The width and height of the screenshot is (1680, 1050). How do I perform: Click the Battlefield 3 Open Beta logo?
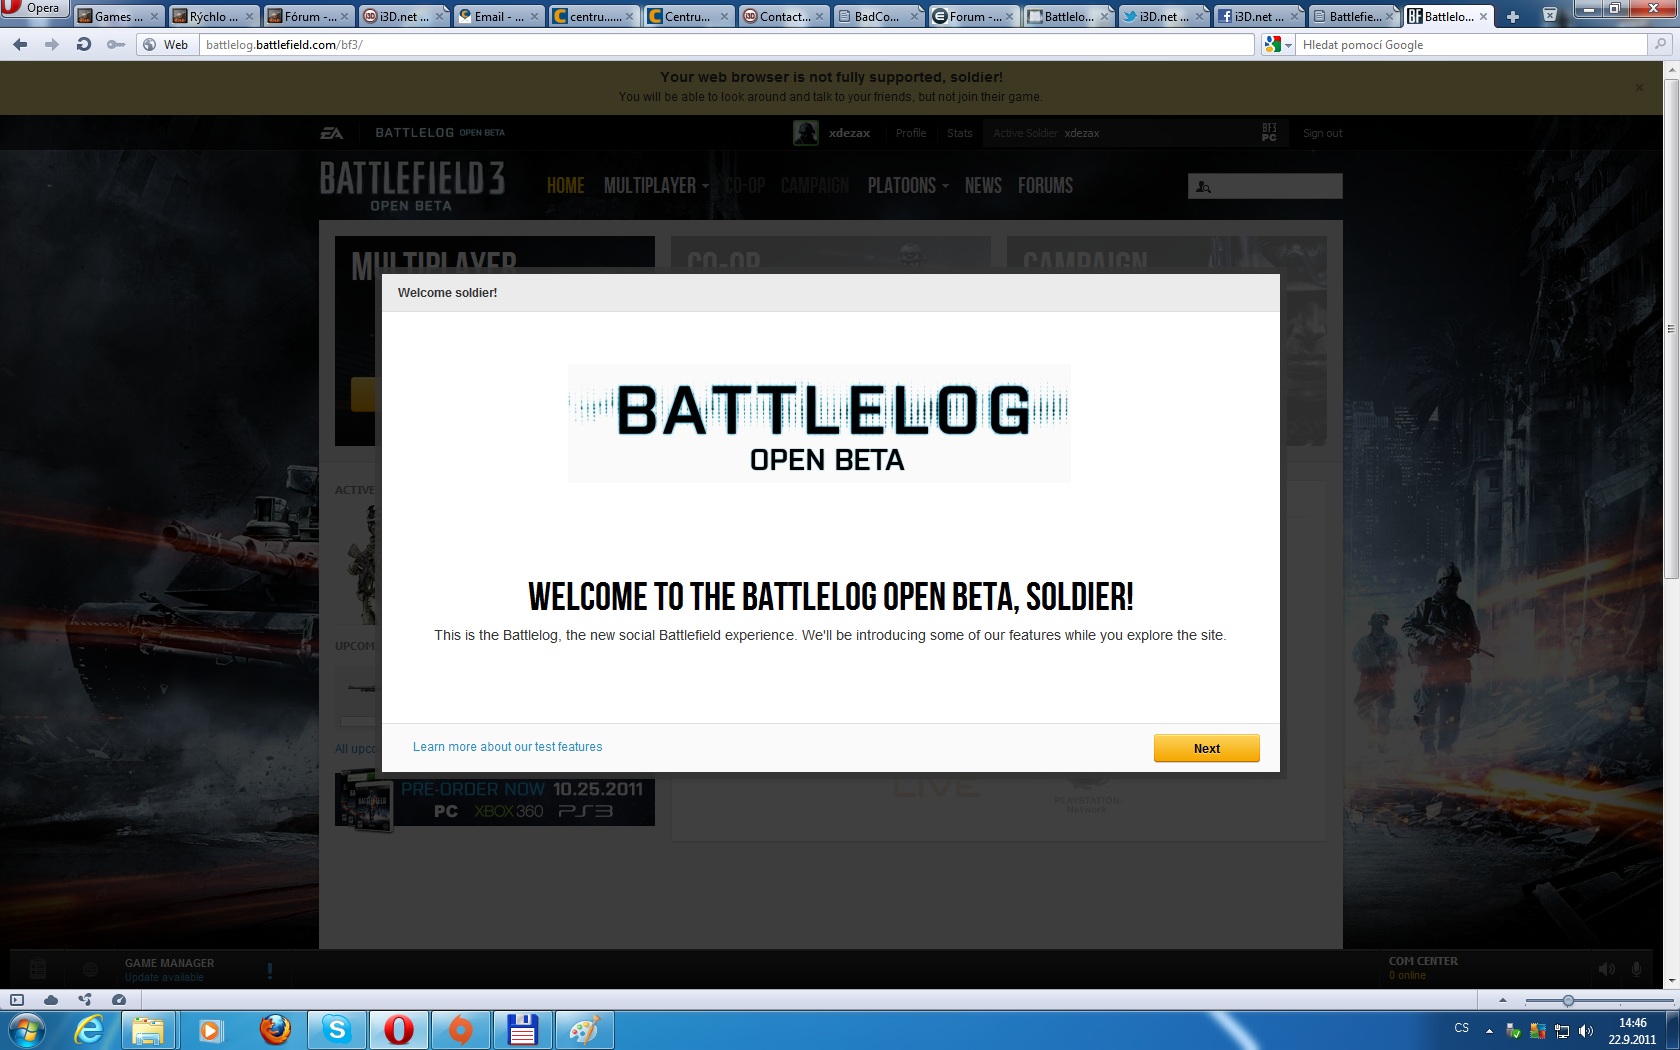pyautogui.click(x=412, y=186)
